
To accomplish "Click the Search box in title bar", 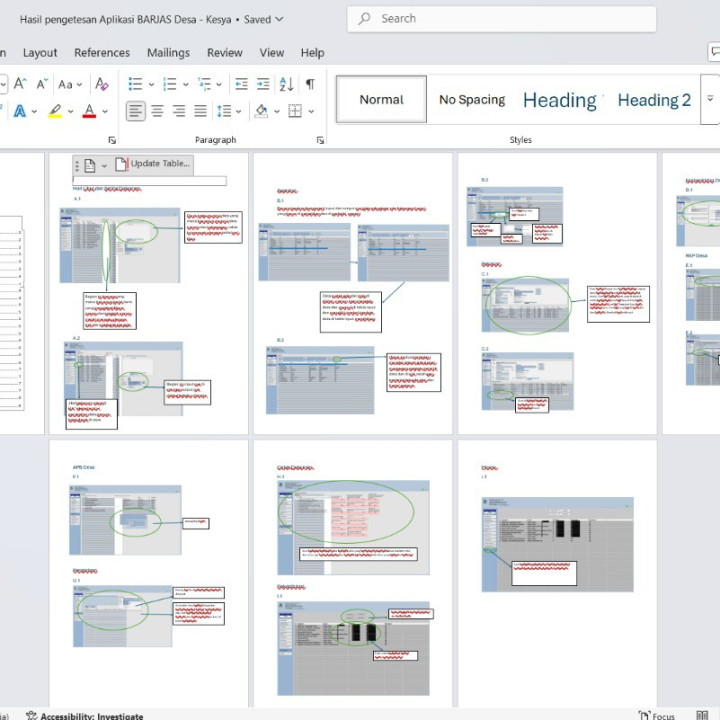I will tap(502, 18).
